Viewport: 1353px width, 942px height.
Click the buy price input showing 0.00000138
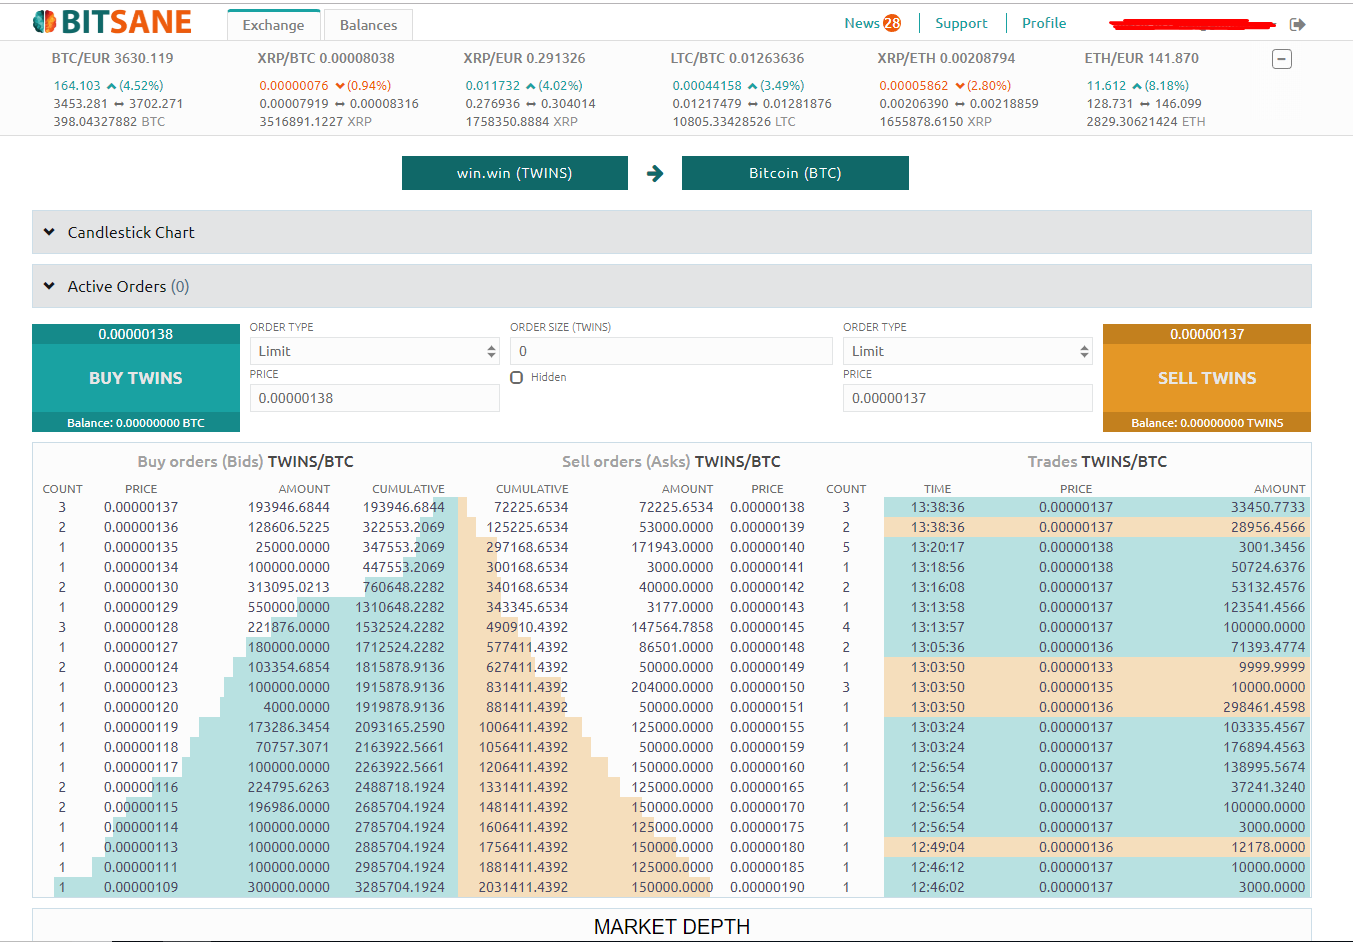tap(374, 397)
